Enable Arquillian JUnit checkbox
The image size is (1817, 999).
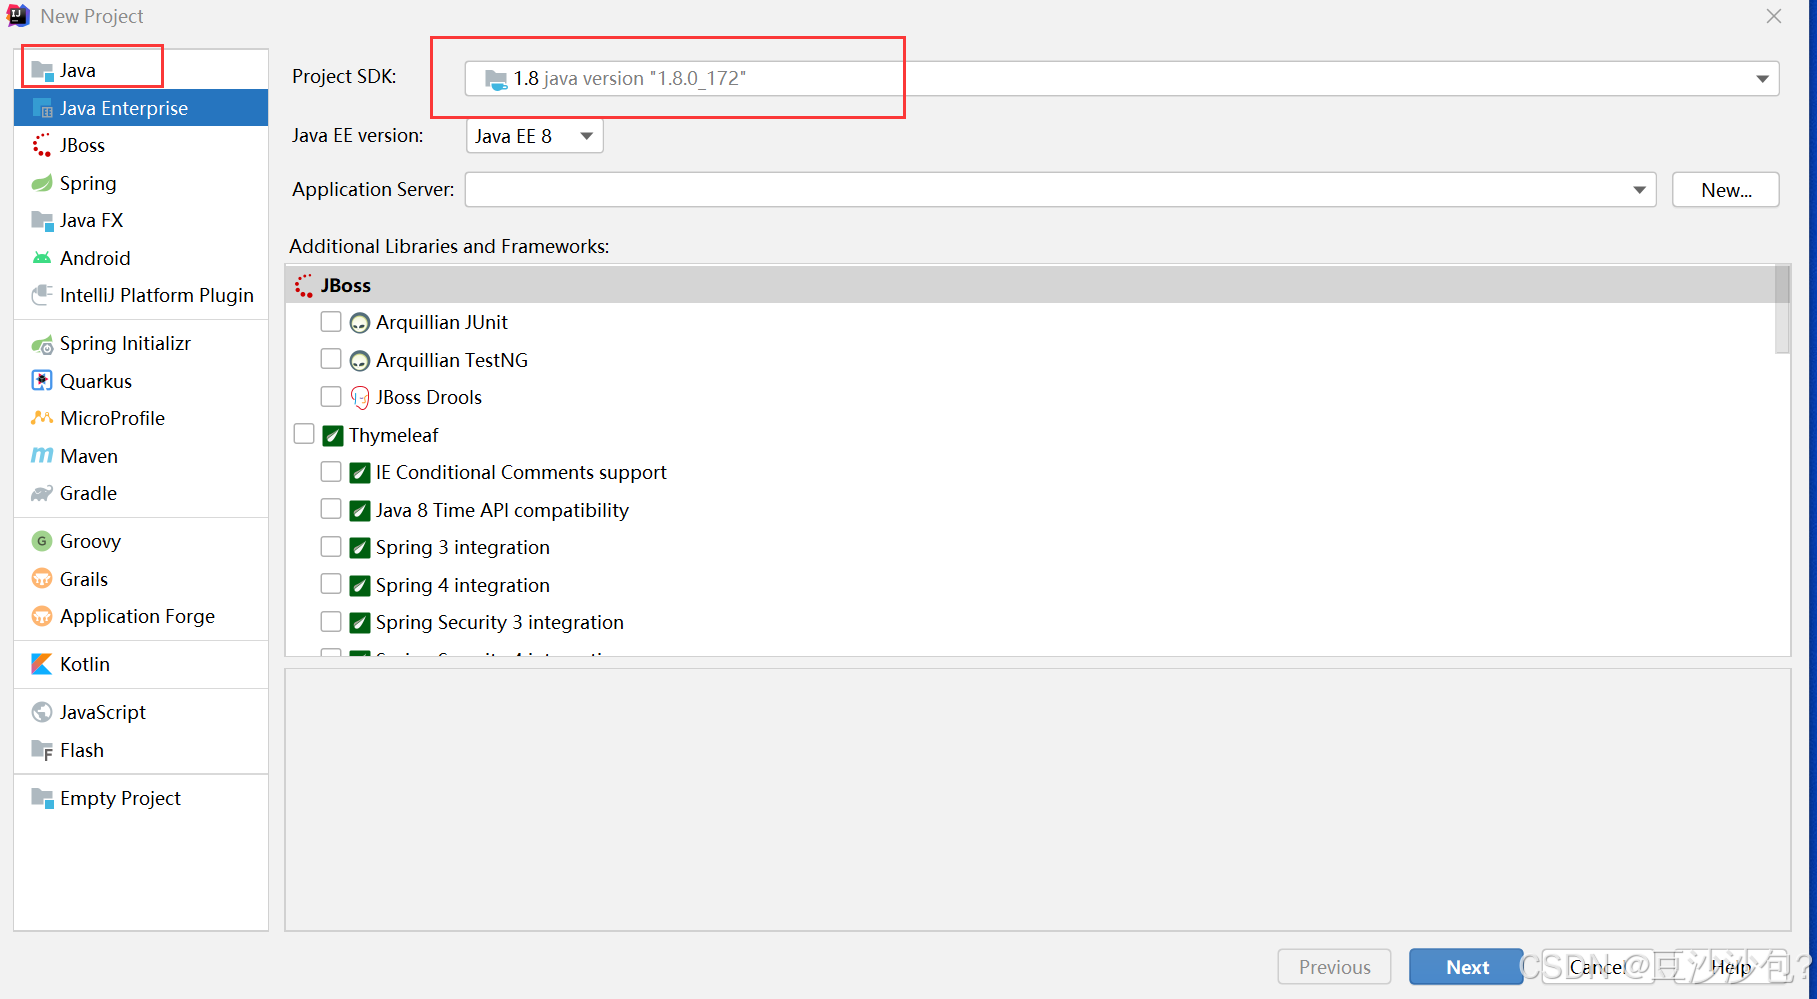pyautogui.click(x=331, y=322)
